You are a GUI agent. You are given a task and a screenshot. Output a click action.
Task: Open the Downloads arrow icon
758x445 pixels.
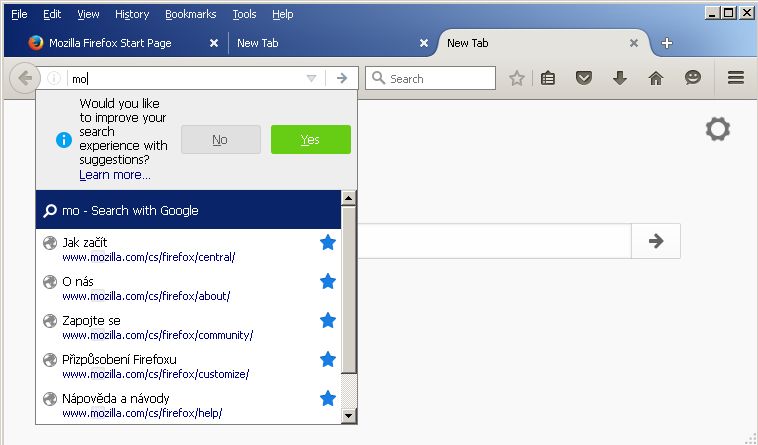click(620, 78)
